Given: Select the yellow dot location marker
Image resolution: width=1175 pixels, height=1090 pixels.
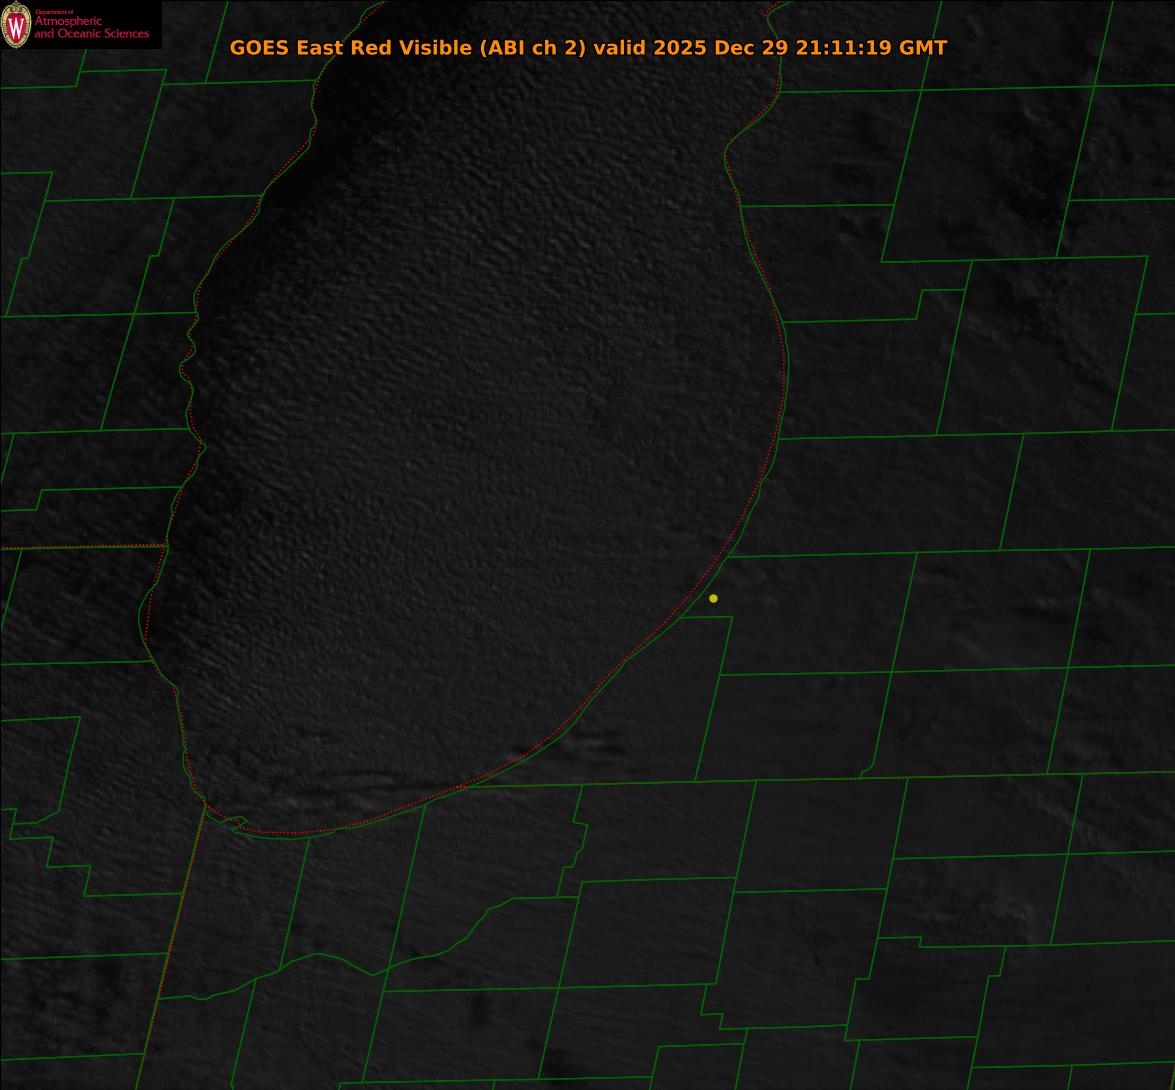Looking at the screenshot, I should [713, 598].
